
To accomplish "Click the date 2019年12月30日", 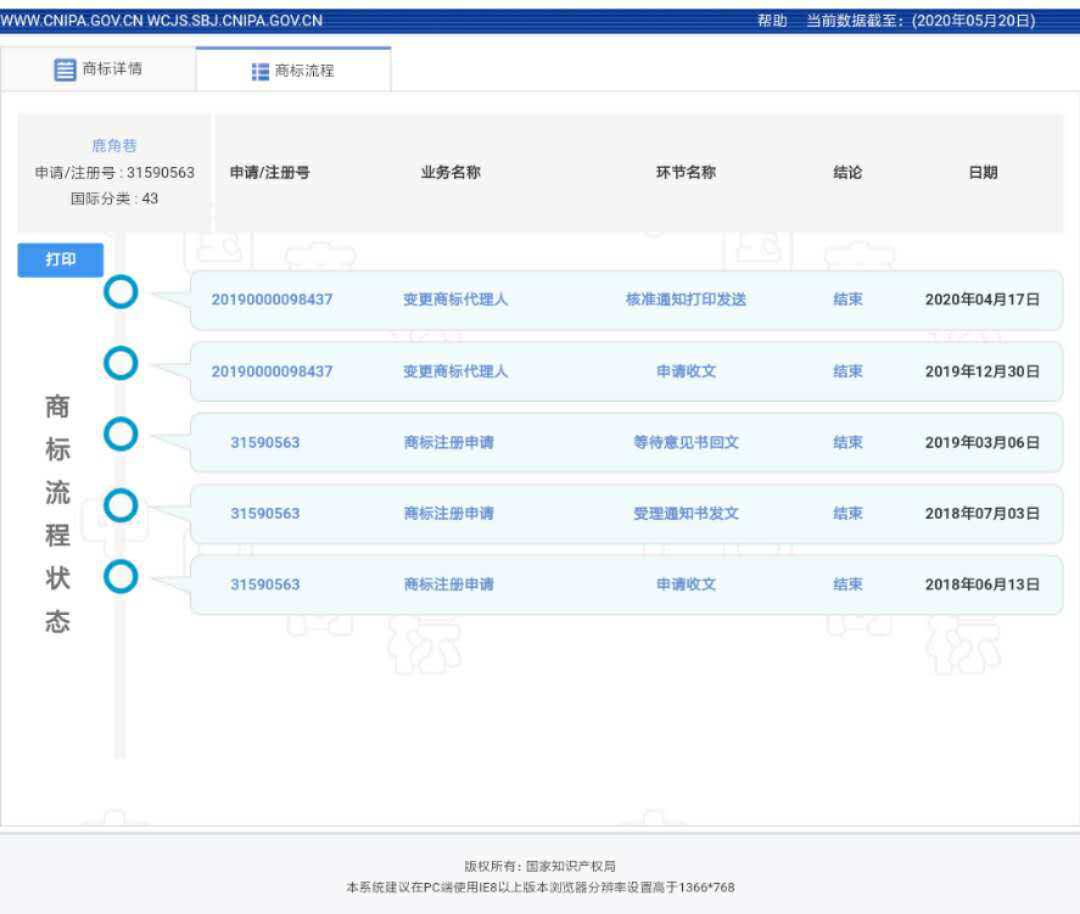I will click(982, 371).
